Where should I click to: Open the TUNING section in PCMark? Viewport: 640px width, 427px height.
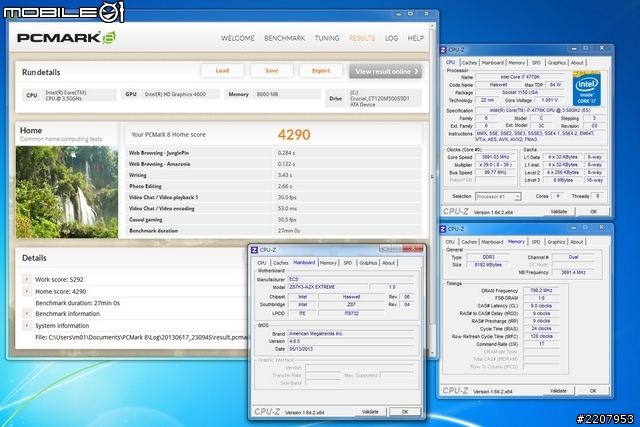(x=327, y=38)
